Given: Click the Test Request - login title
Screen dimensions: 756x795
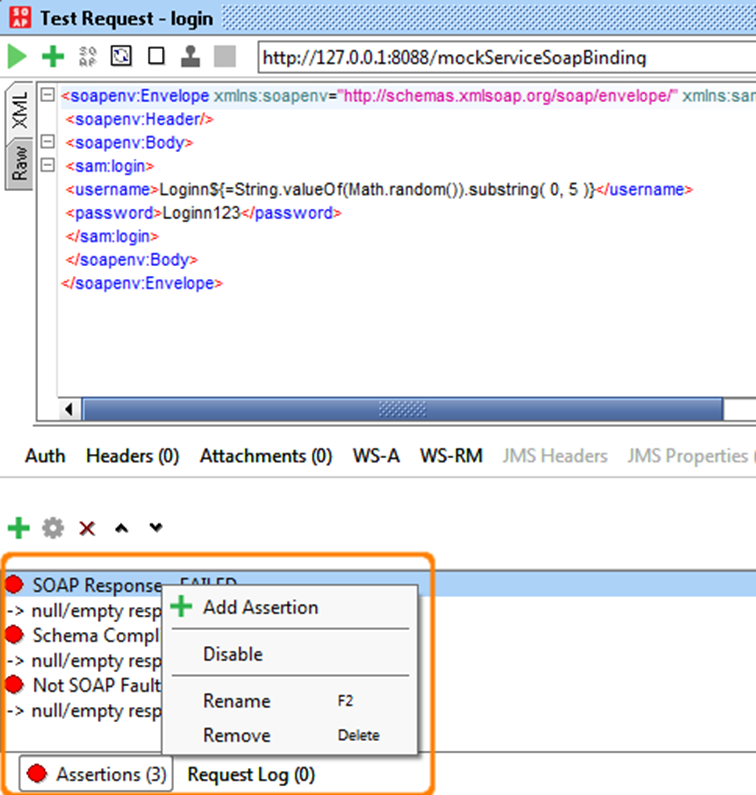Looking at the screenshot, I should pos(127,18).
